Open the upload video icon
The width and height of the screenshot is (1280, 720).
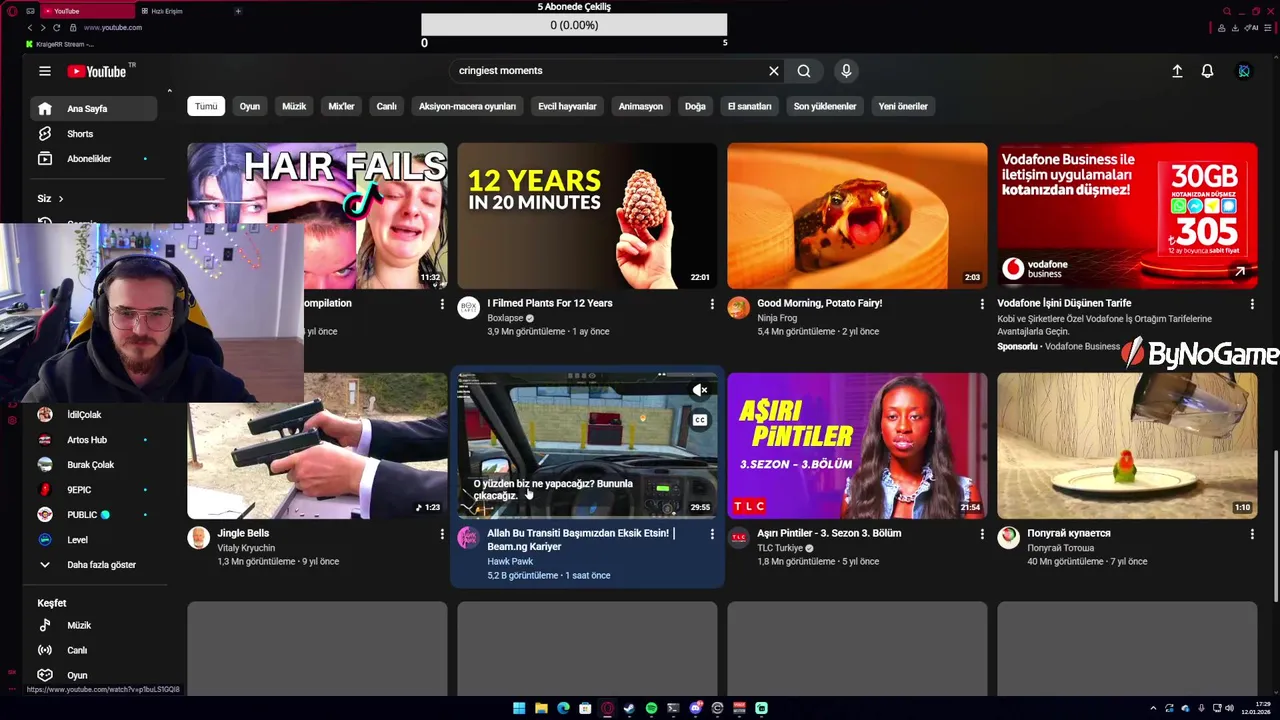(x=1177, y=71)
